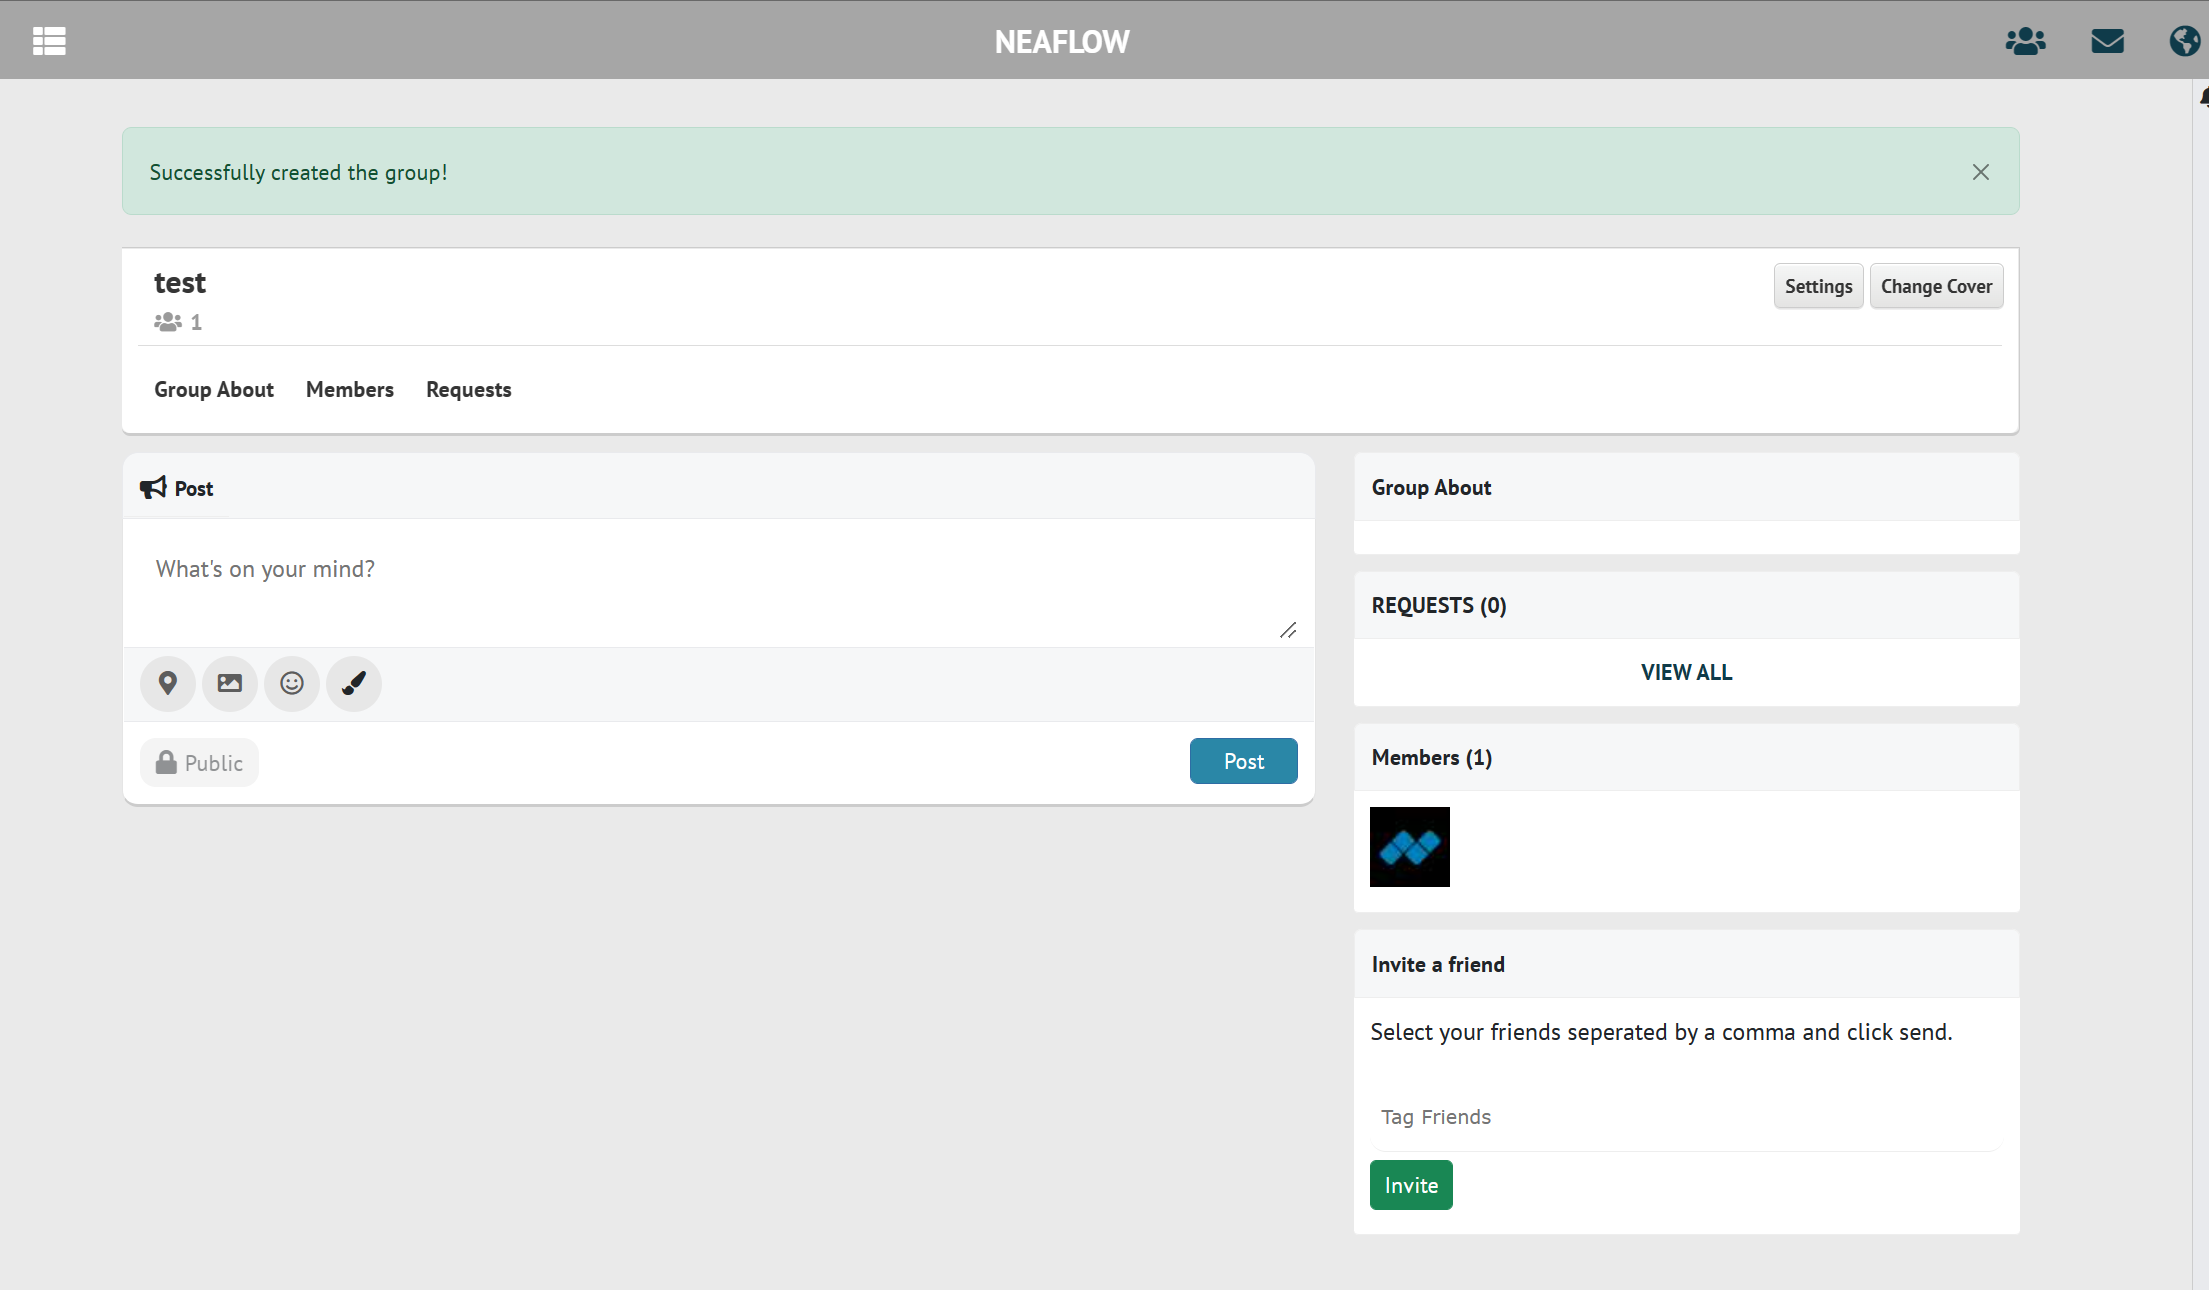Switch to Requests tab

click(469, 390)
